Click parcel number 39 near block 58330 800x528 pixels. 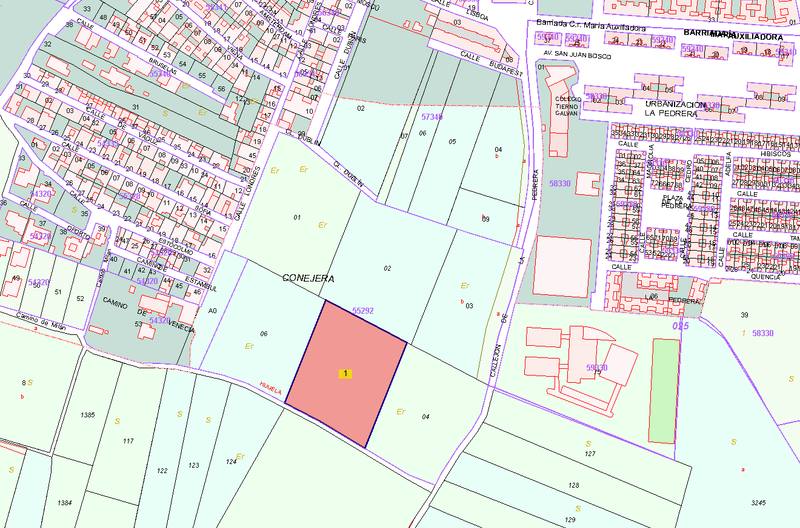coord(744,315)
